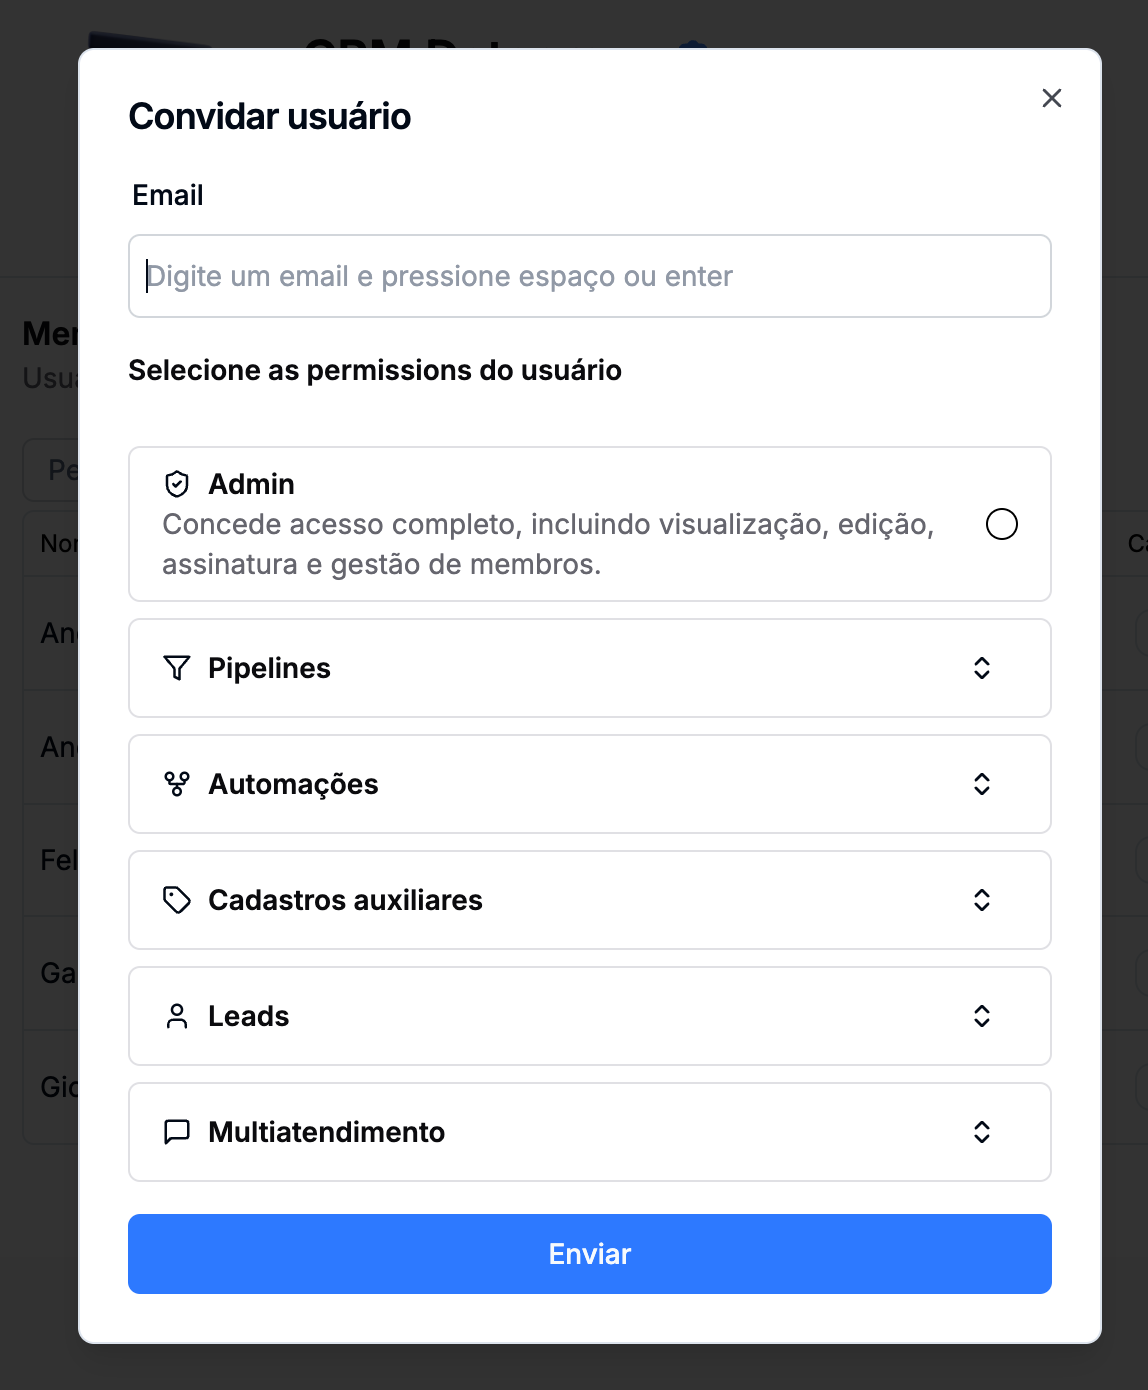The width and height of the screenshot is (1148, 1390).
Task: Expand Multiatendimento permissions chevron arrows
Action: coord(982,1132)
